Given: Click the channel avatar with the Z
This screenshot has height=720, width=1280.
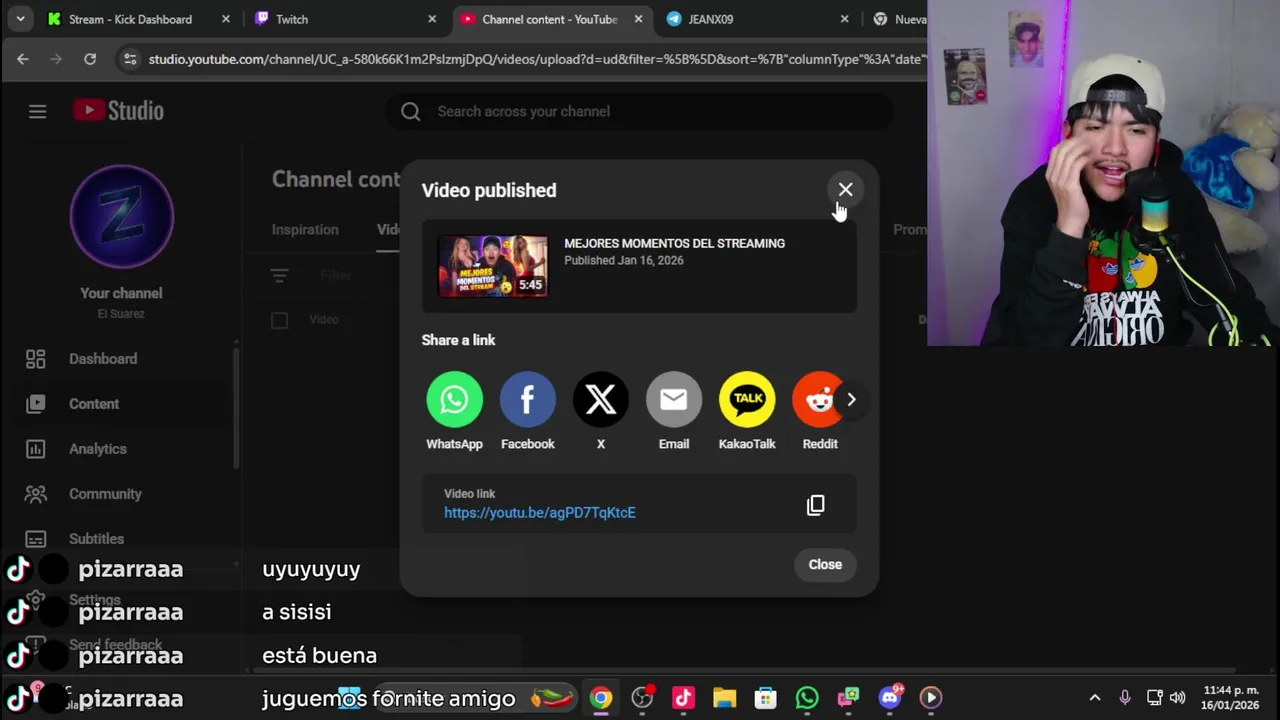Looking at the screenshot, I should 122,217.
